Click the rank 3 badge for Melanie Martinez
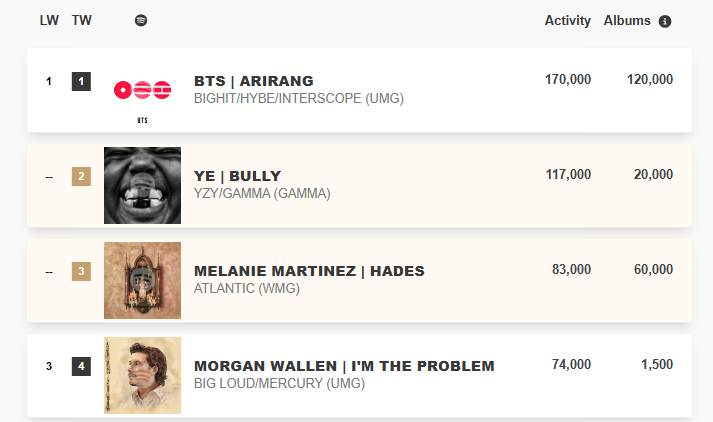The height and width of the screenshot is (422, 713). (x=81, y=271)
